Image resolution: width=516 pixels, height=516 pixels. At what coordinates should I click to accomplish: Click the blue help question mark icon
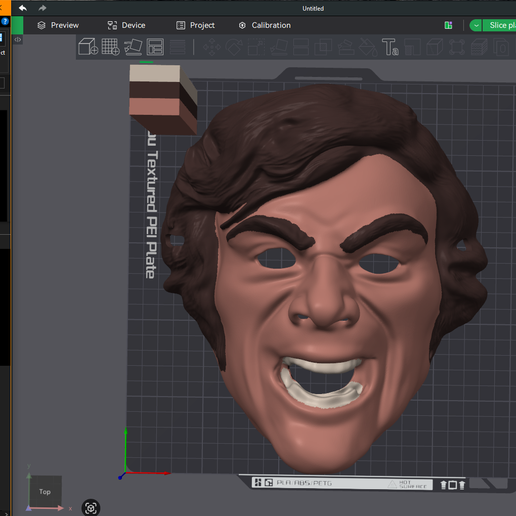[5, 21]
